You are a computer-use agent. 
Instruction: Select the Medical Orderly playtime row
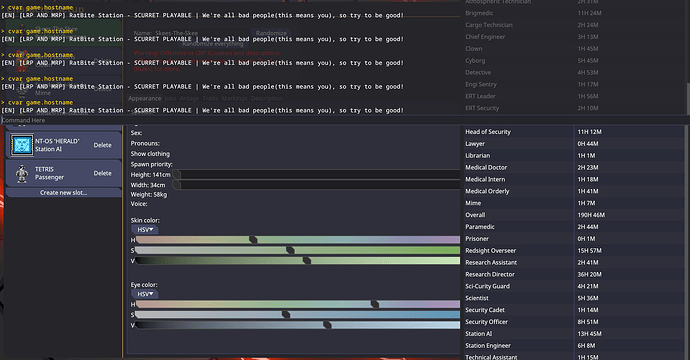pos(574,191)
